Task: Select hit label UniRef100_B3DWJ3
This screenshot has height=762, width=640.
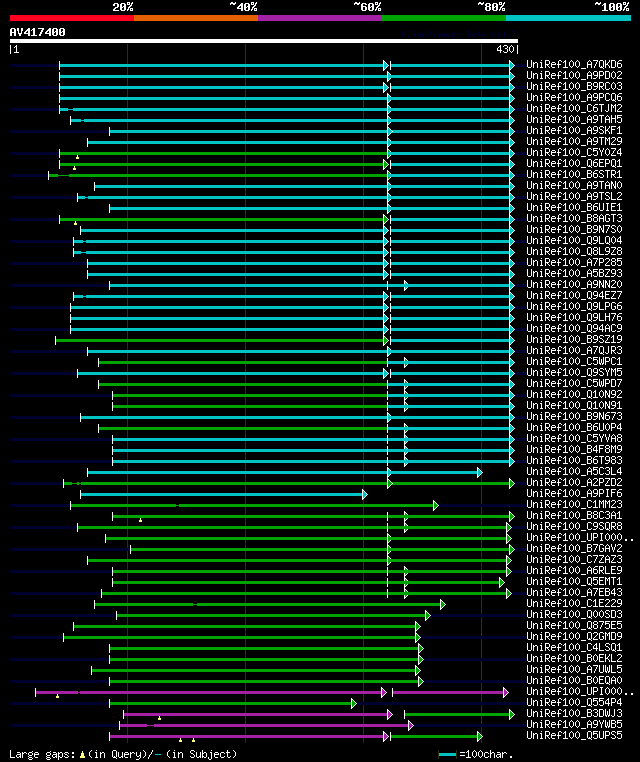Action: click(574, 713)
